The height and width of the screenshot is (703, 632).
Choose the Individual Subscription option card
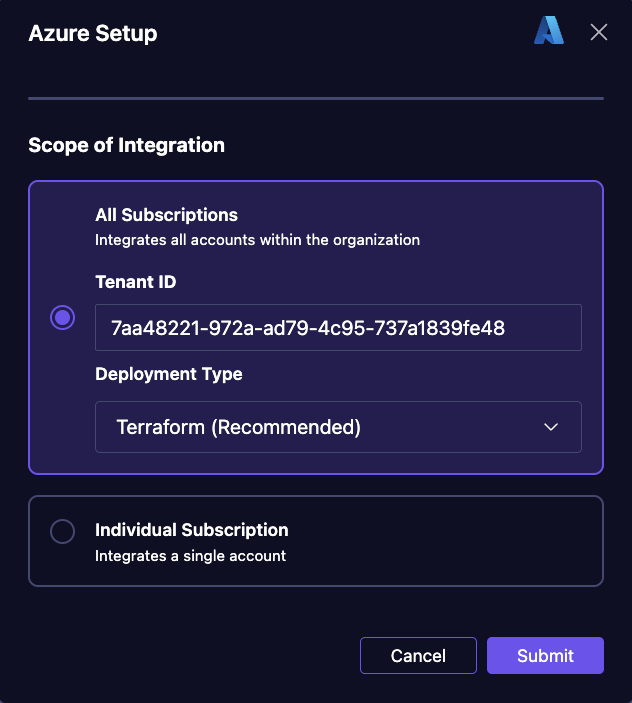(x=316, y=541)
